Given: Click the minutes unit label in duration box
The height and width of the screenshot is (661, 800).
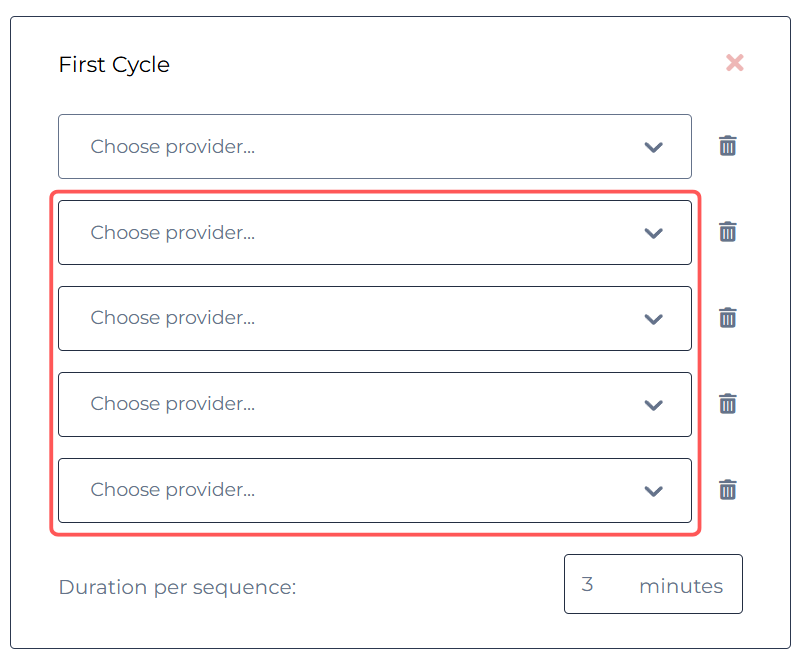Looking at the screenshot, I should click(x=681, y=586).
